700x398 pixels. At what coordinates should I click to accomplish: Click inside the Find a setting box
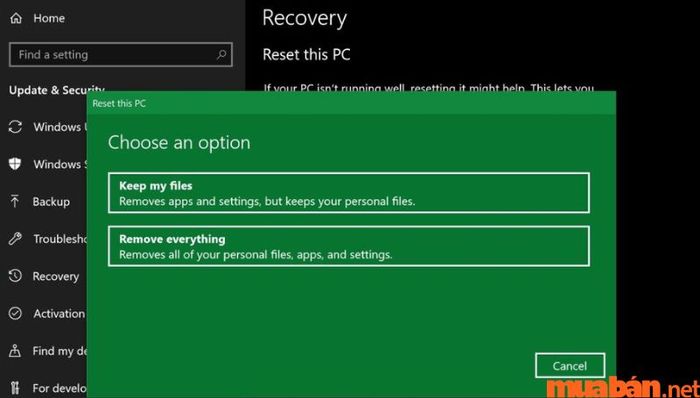121,55
